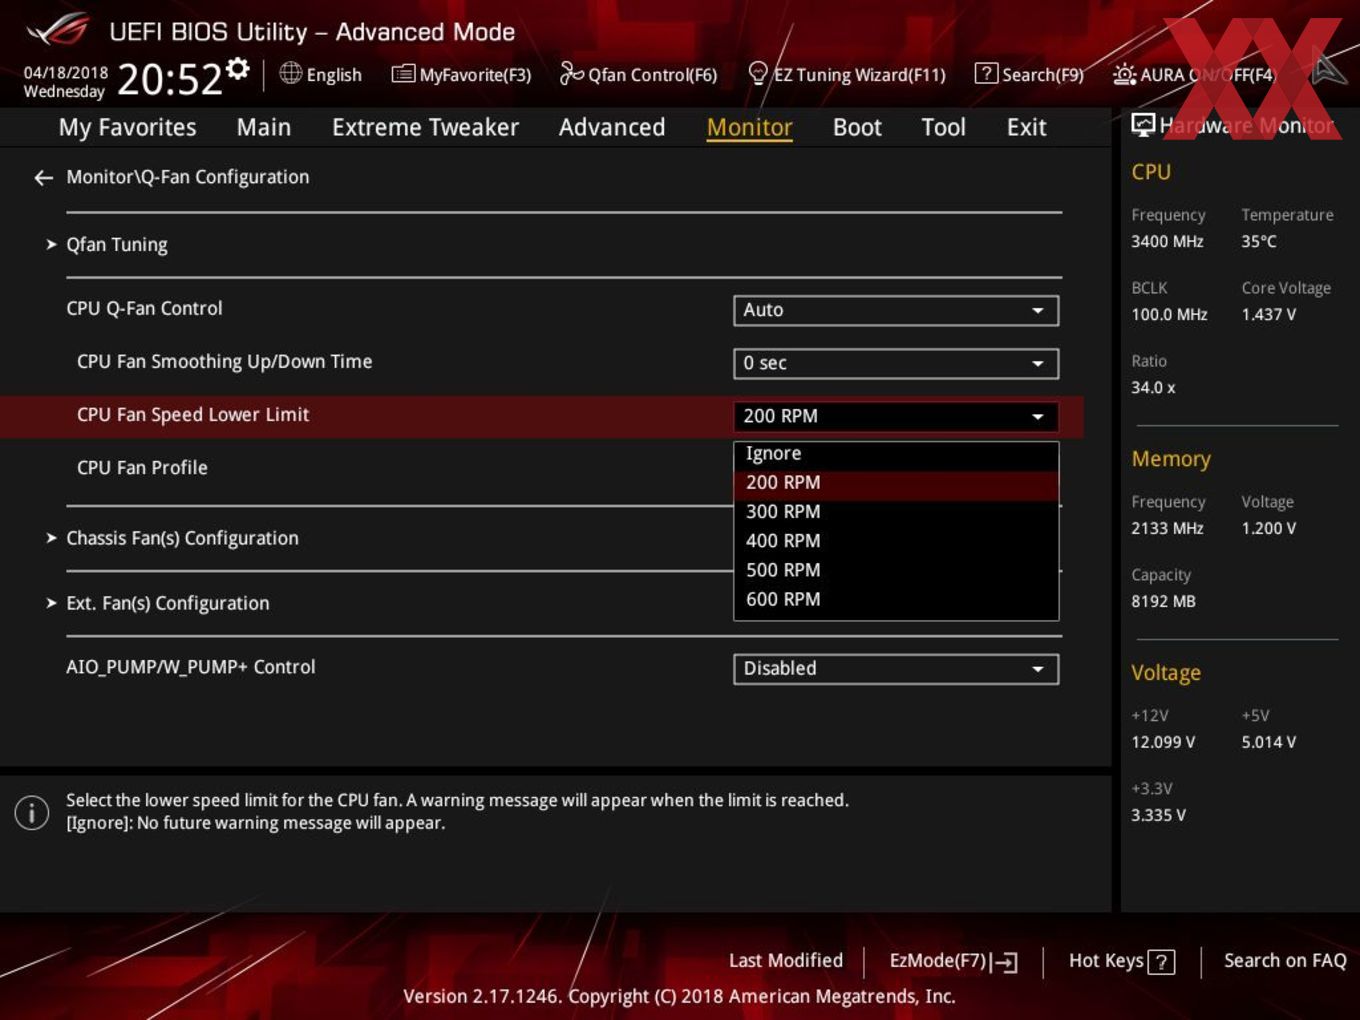The width and height of the screenshot is (1360, 1020).
Task: Open CPU Fan Smoothing Up/Down Time dropdown
Action: click(x=896, y=363)
